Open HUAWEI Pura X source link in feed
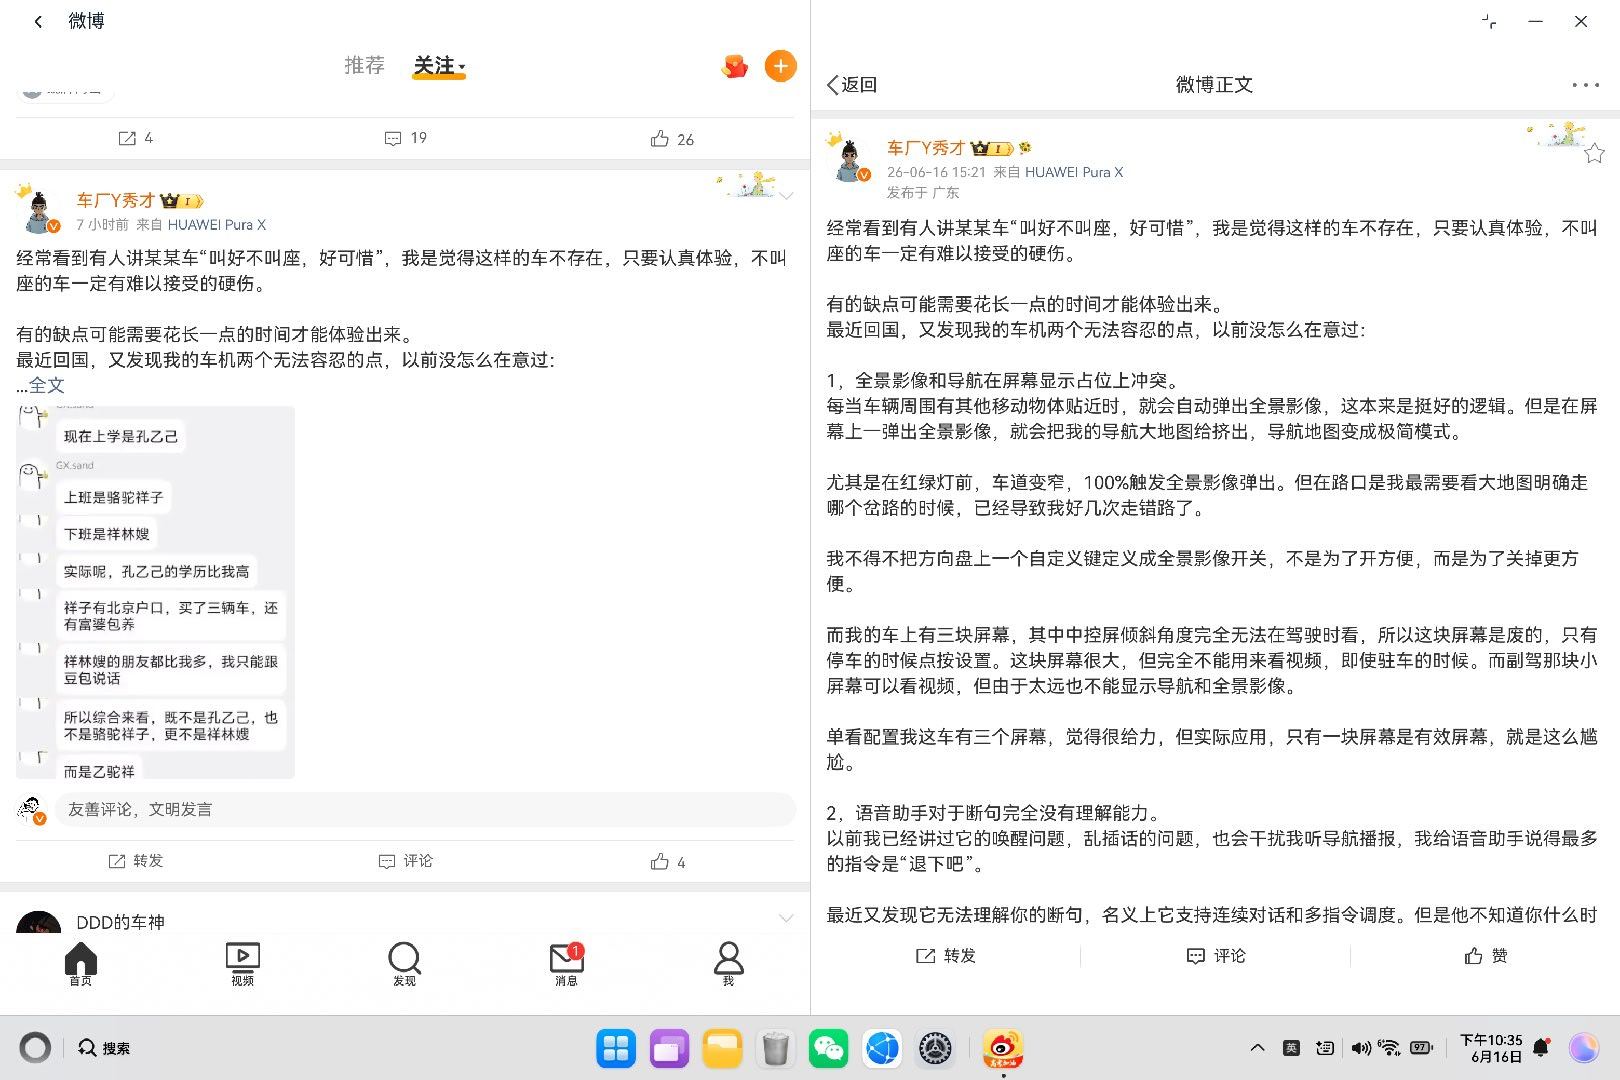1620x1080 pixels. click(x=217, y=225)
